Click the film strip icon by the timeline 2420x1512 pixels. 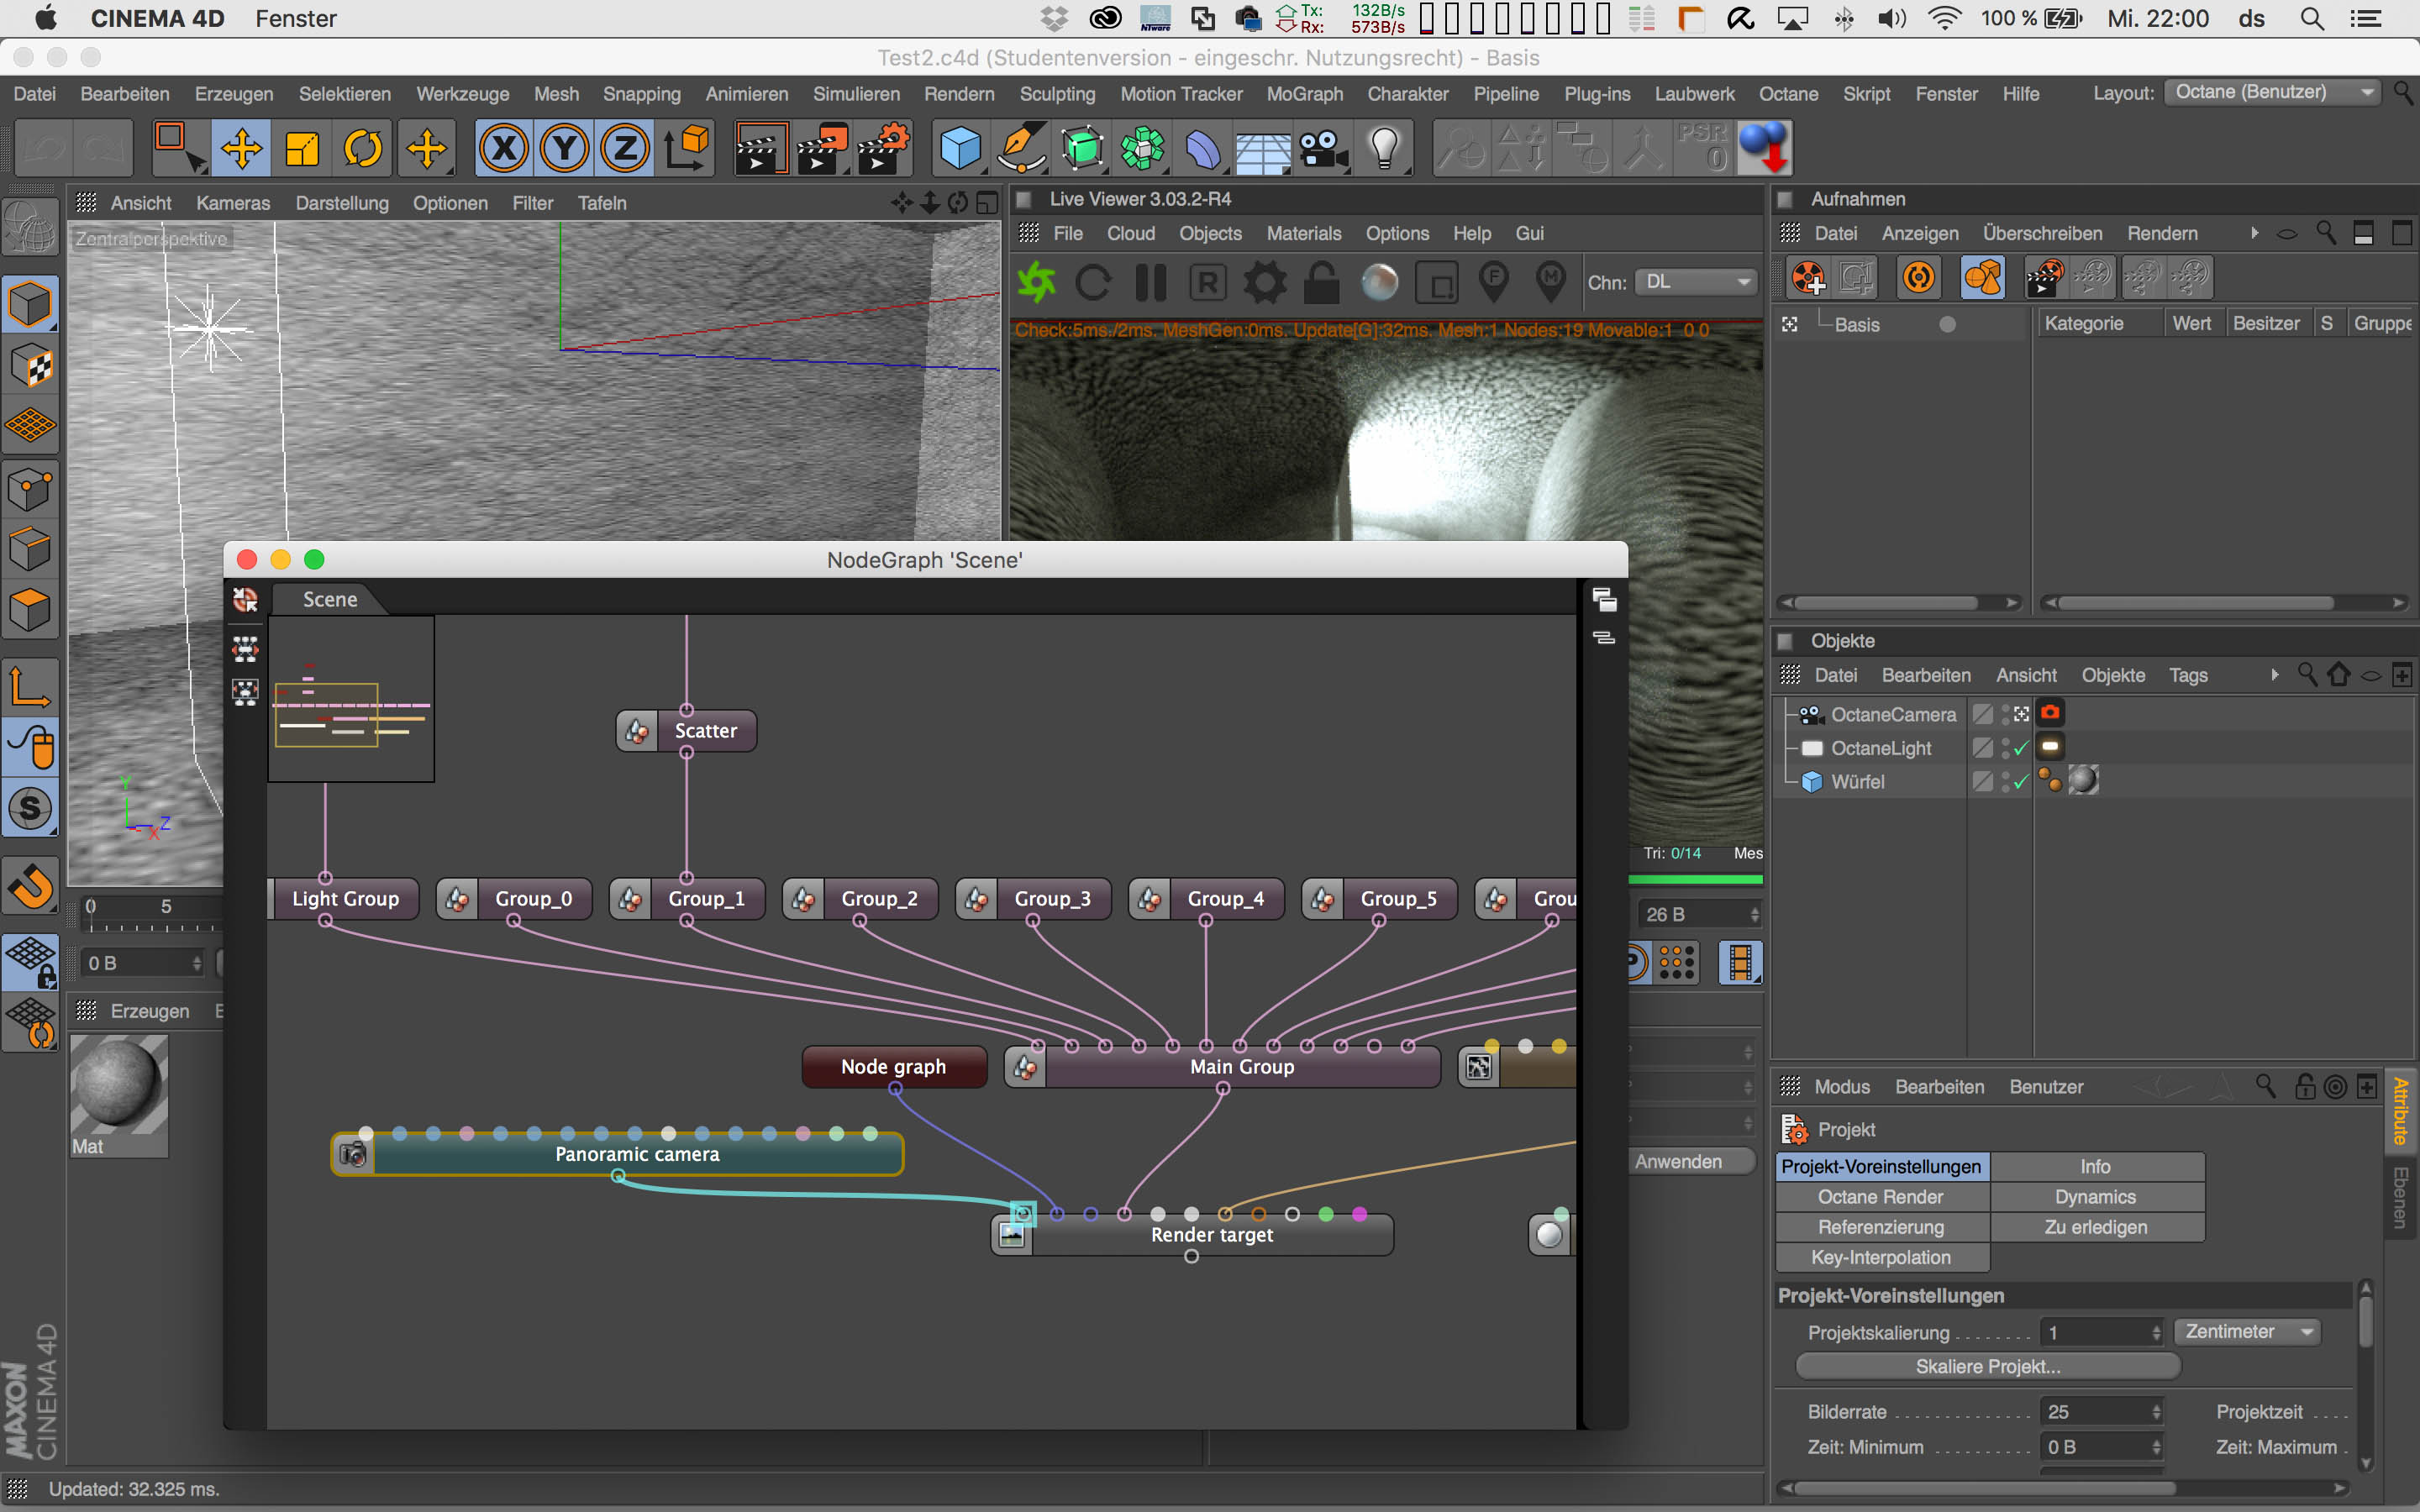(1740, 963)
